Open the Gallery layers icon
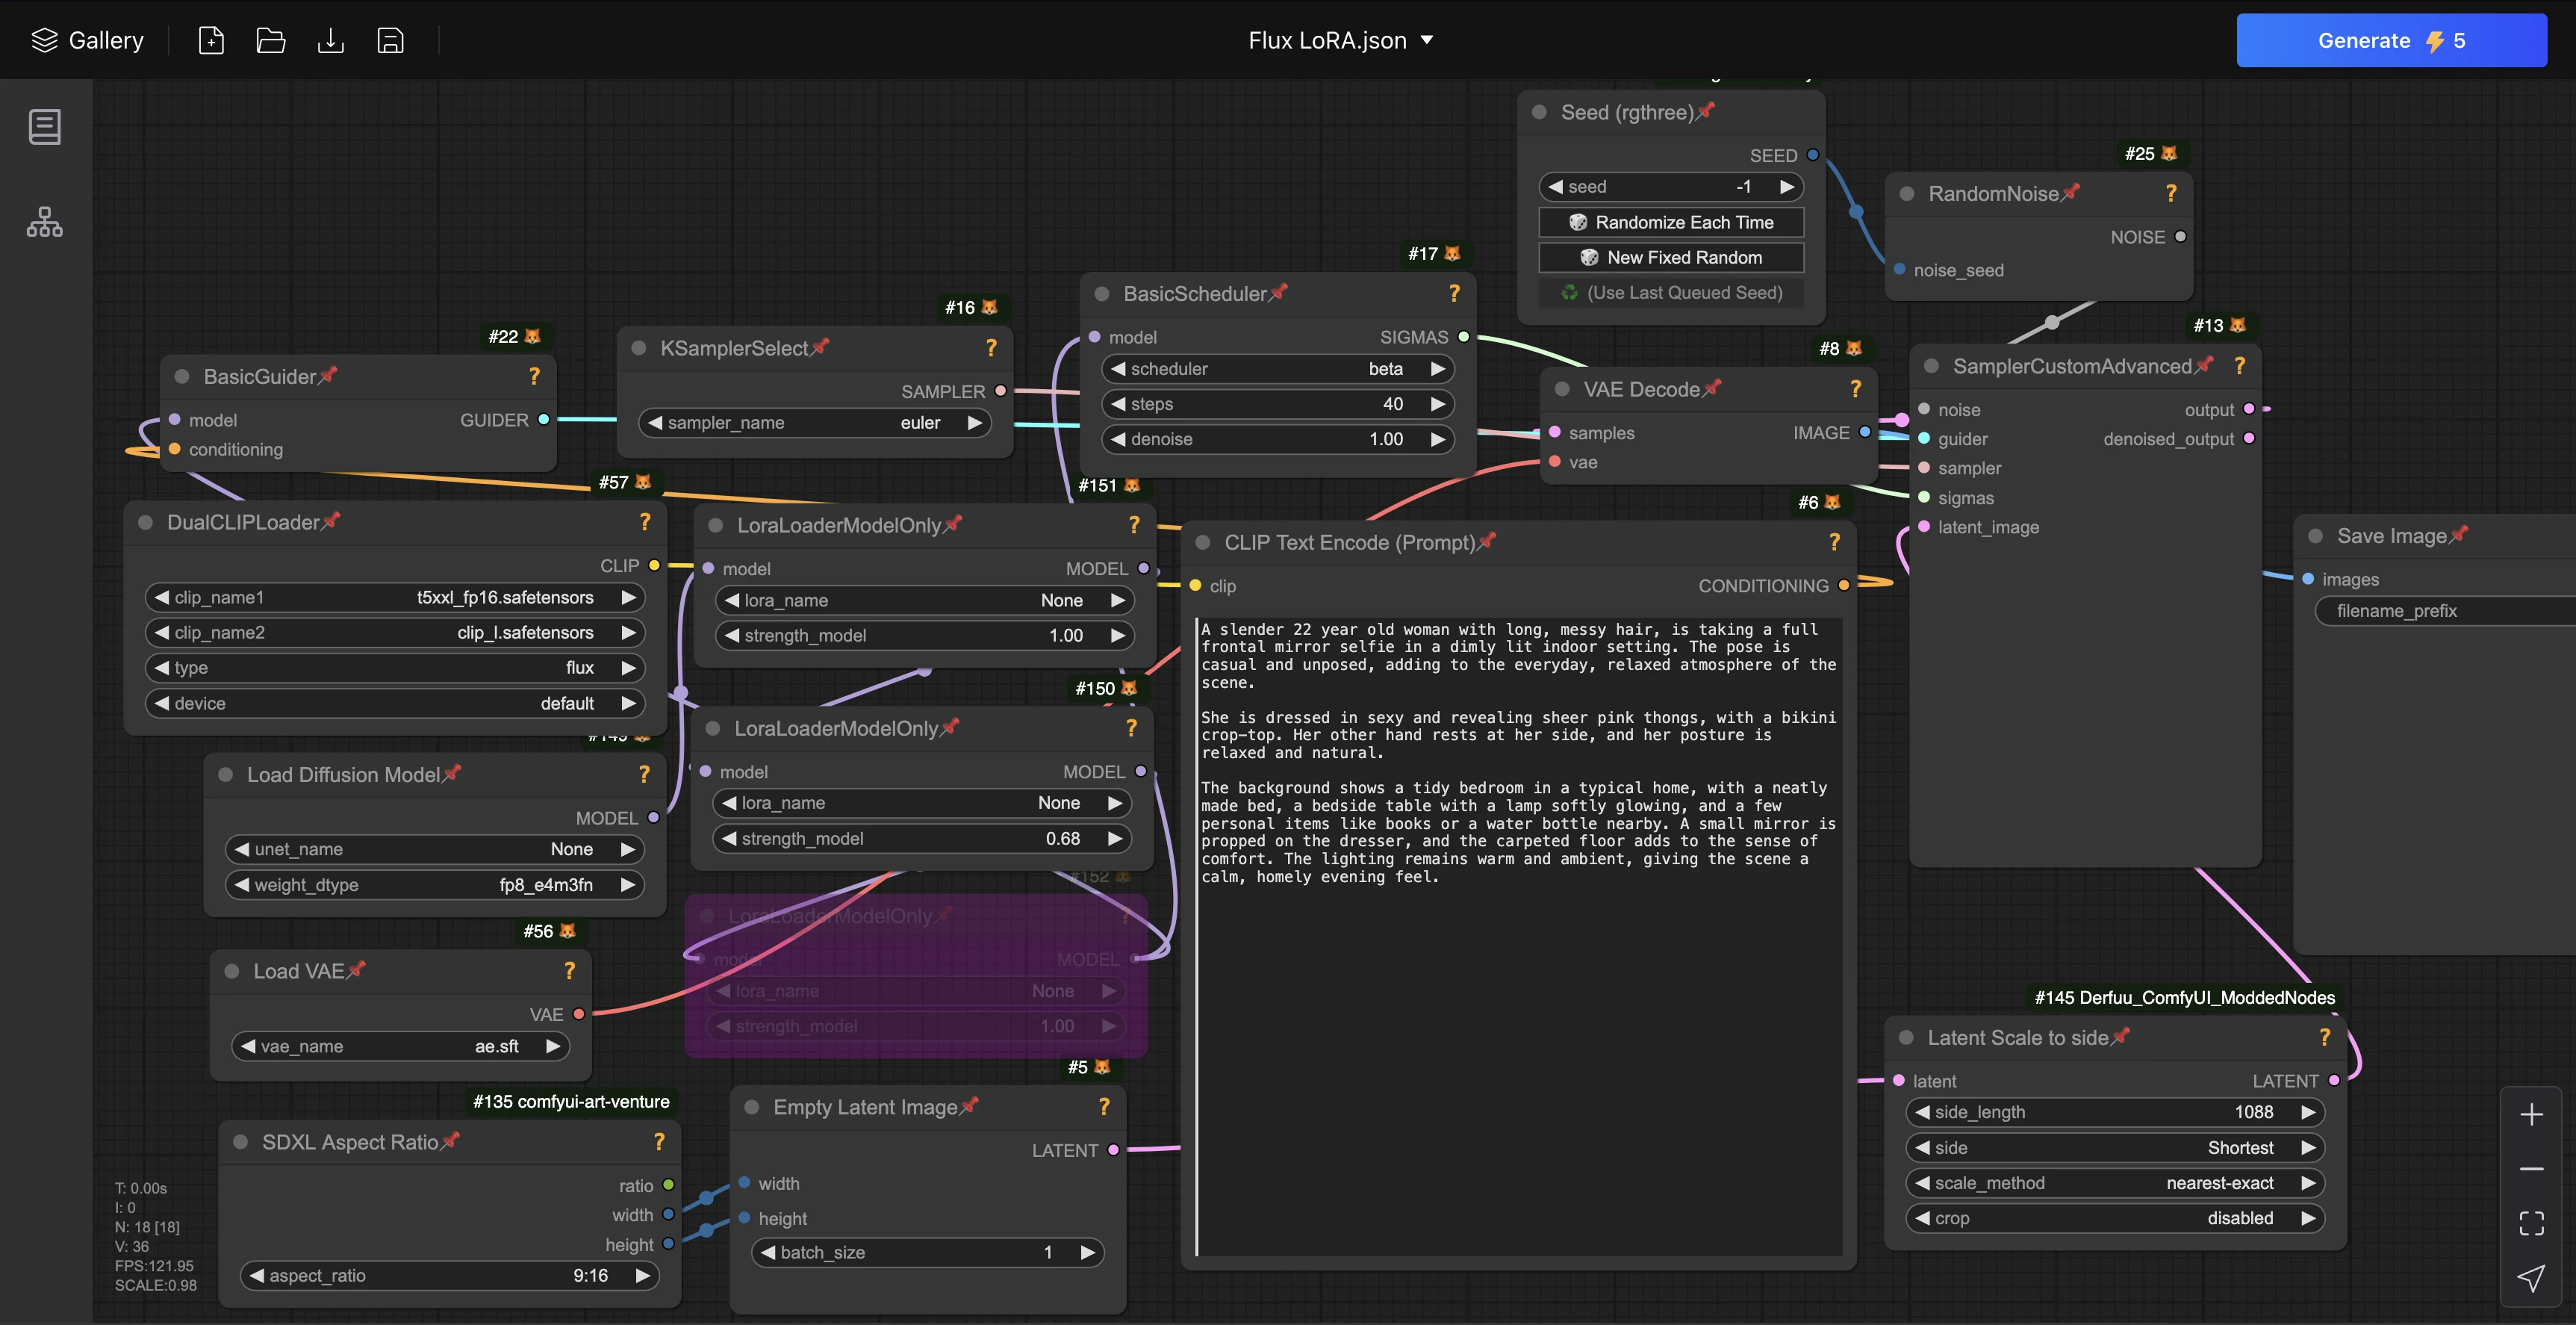This screenshot has width=2576, height=1325. point(44,40)
